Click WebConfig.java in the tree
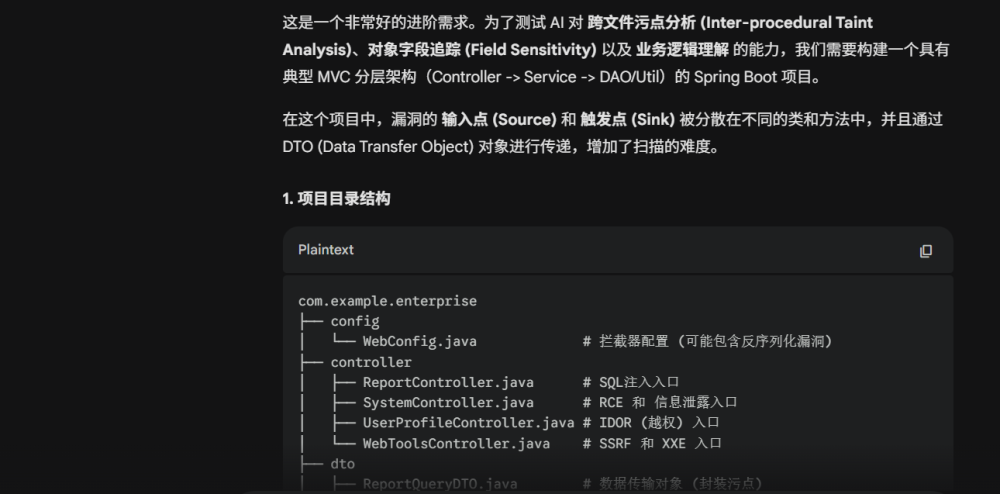This screenshot has height=494, width=1000. tap(419, 342)
